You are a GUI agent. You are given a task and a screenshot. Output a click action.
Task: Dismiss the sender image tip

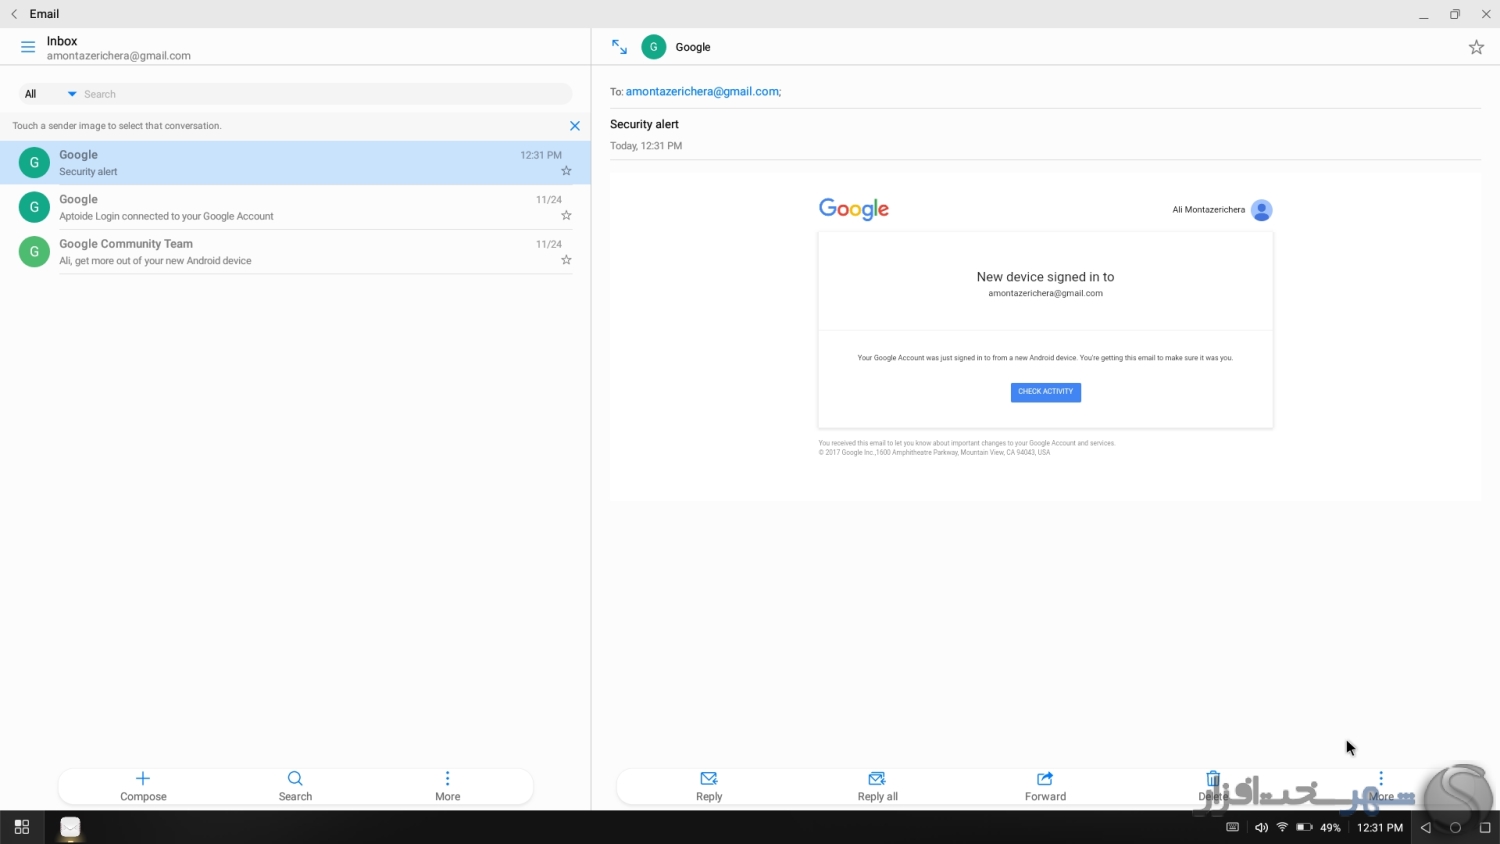coord(575,126)
